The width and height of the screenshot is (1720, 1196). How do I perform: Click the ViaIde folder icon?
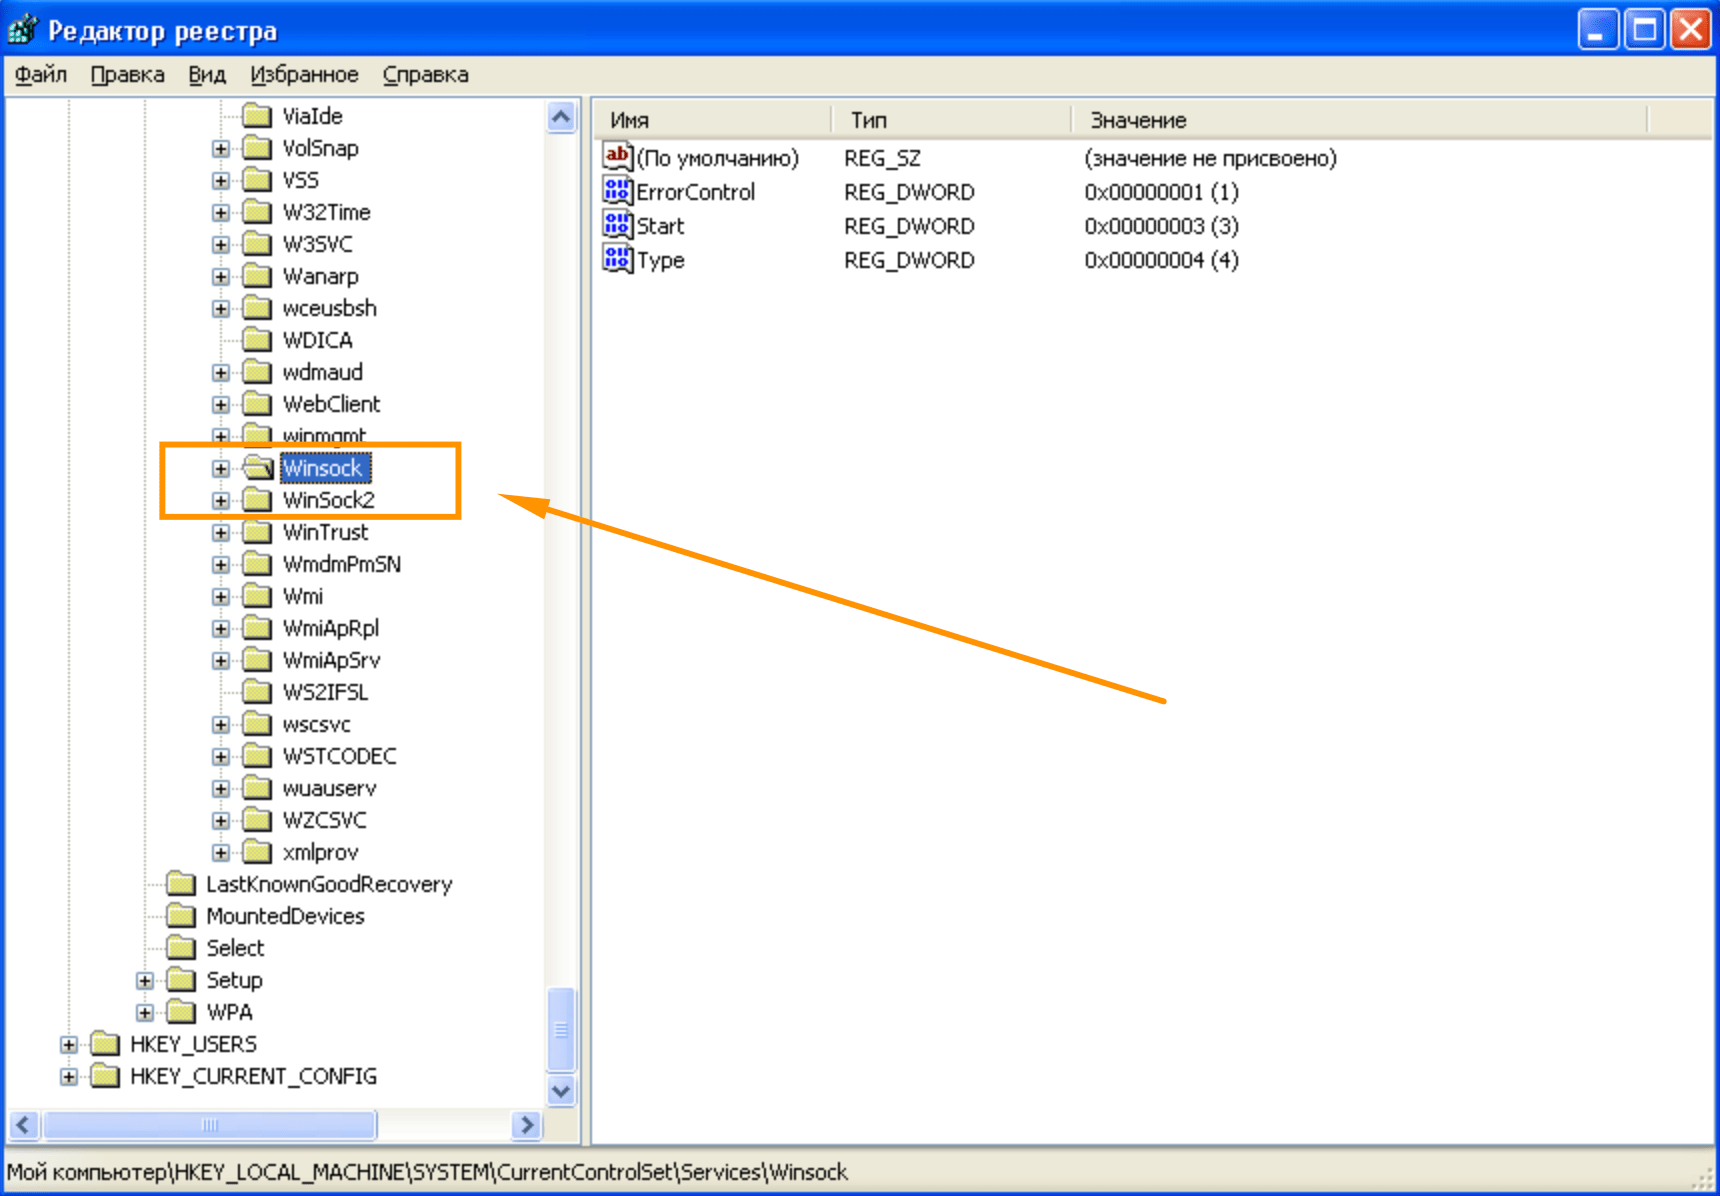257,116
